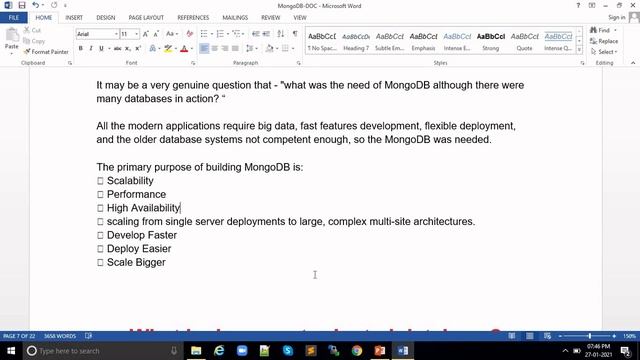This screenshot has height=360, width=640.
Task: Open the Font dialog launcher
Action: pos(193,63)
